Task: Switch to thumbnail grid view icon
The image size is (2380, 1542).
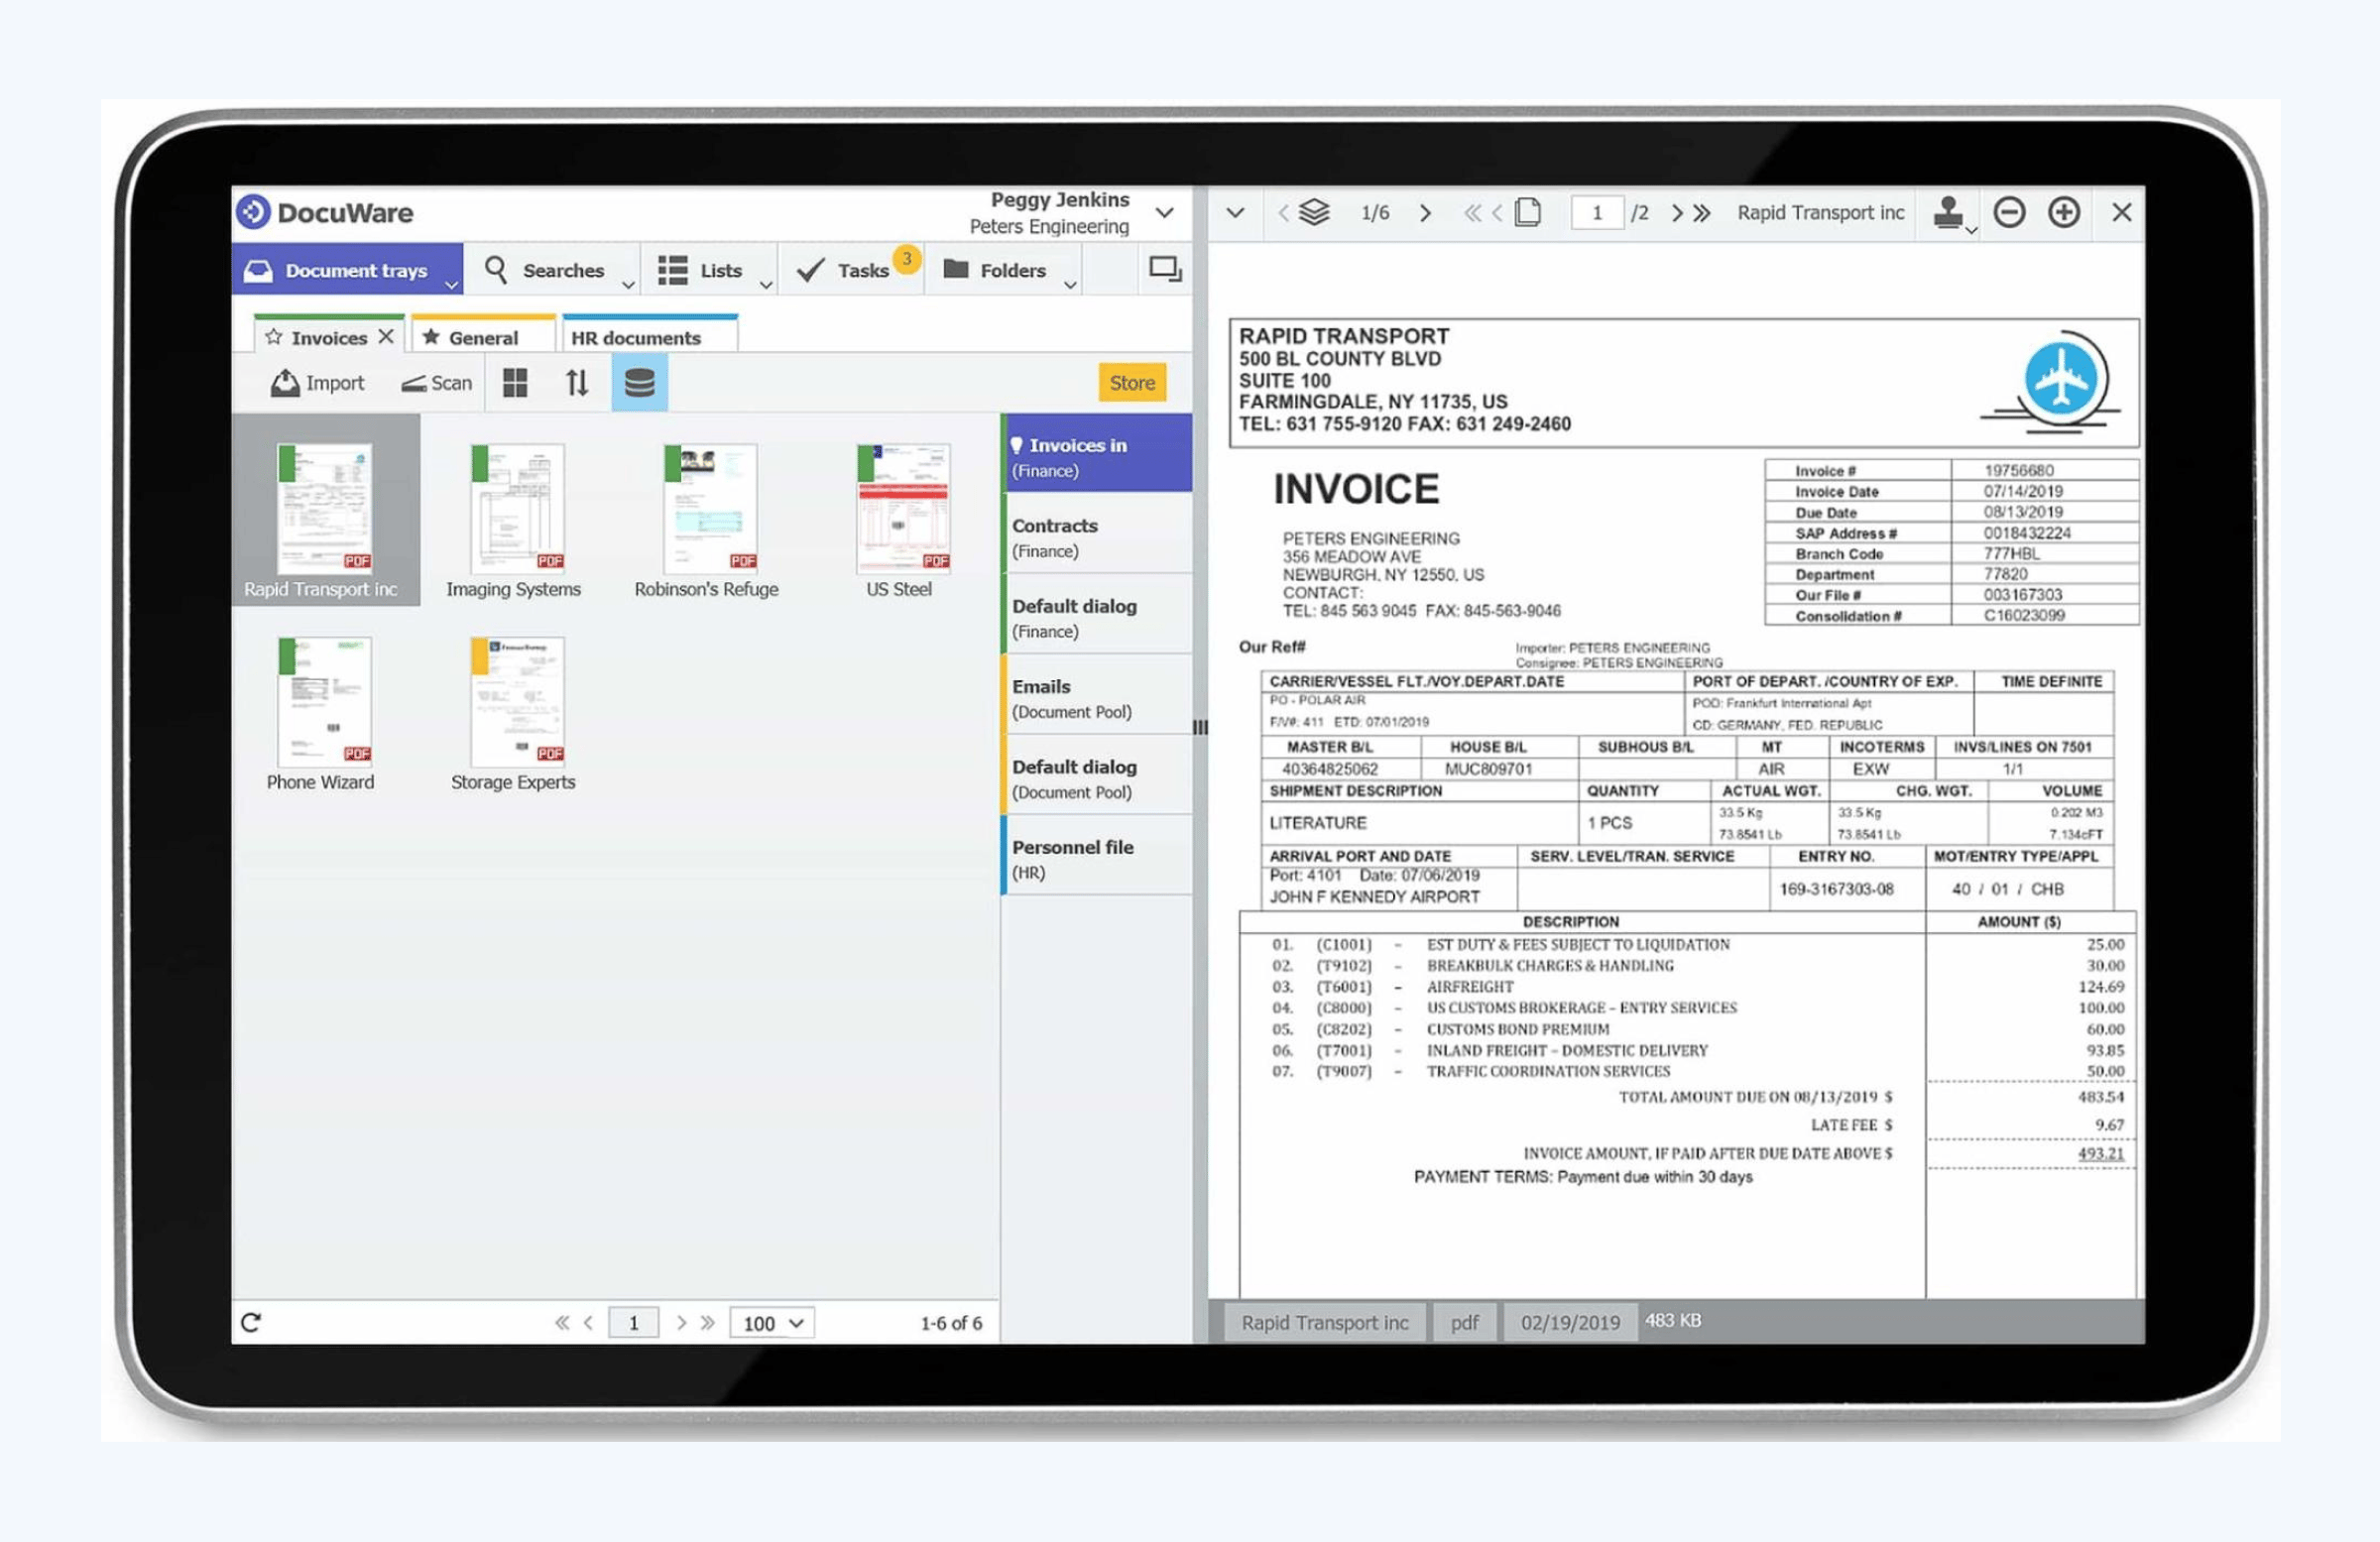Action: coord(515,383)
